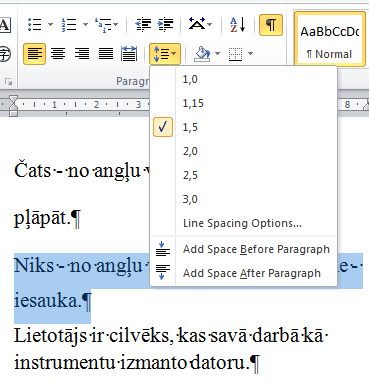
Task: Open the Shading color dropdown arrow
Action: 218,54
